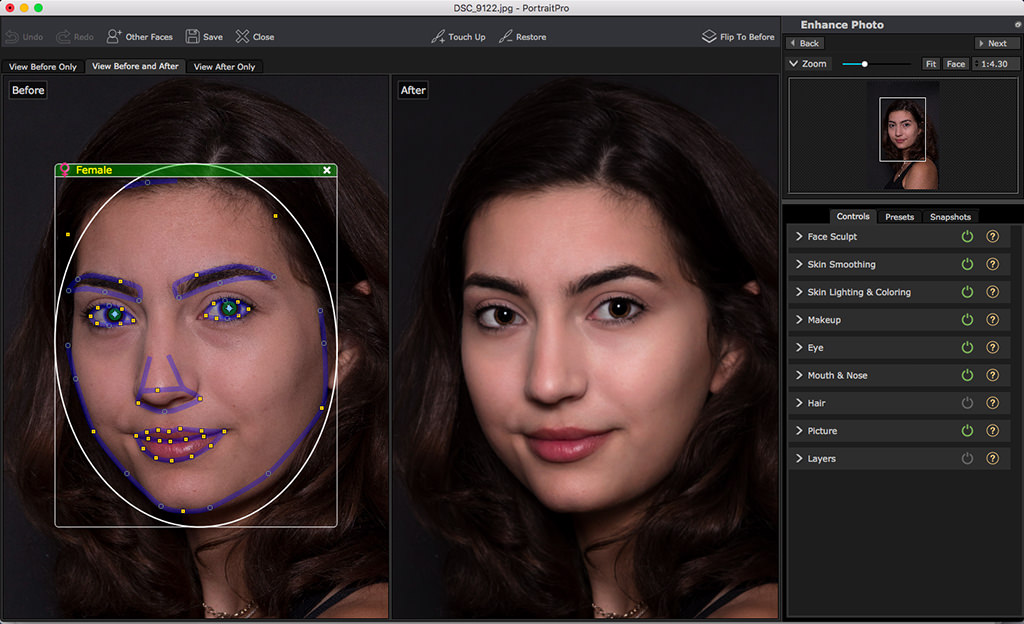Collapse the Zoom section
The image size is (1024, 624).
coord(793,63)
